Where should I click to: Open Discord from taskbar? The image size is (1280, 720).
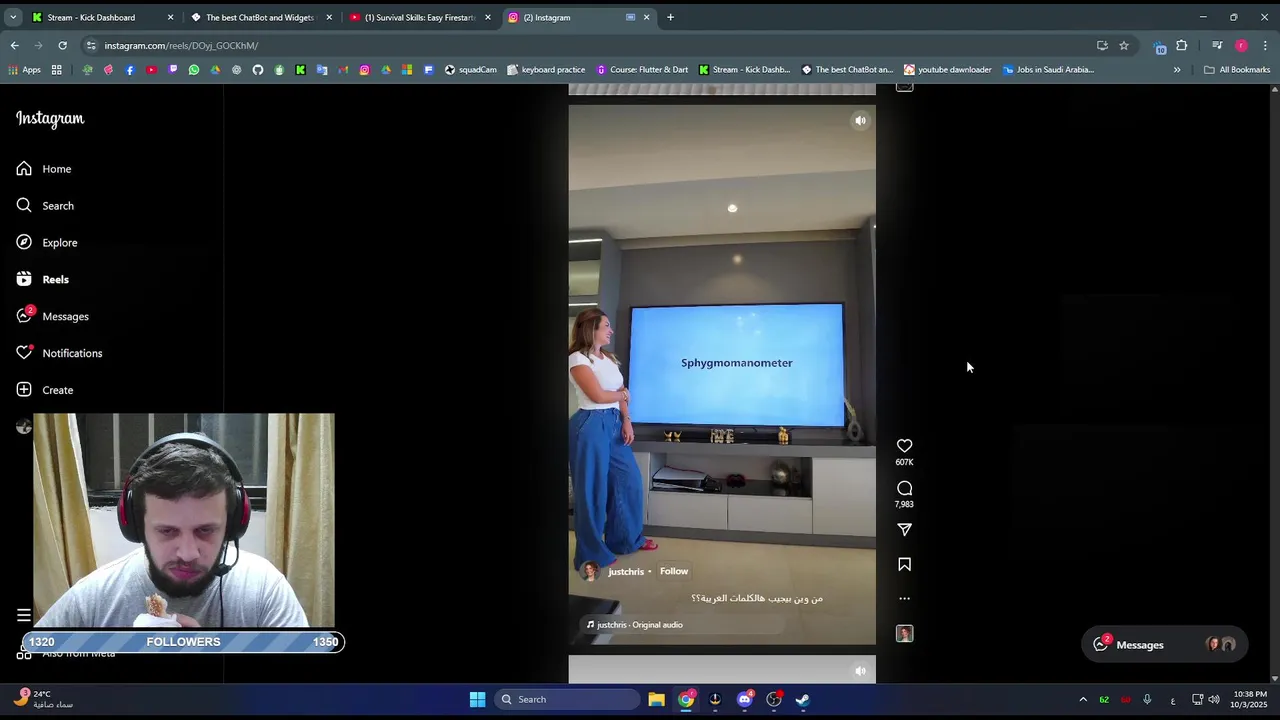tap(744, 699)
